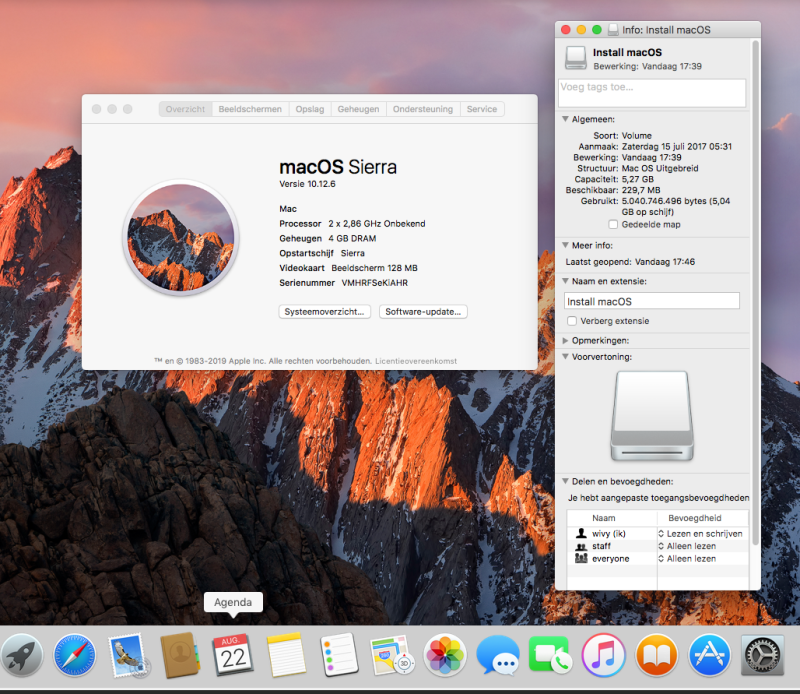Open iTunes from the Dock
800x694 pixels.
click(x=604, y=655)
